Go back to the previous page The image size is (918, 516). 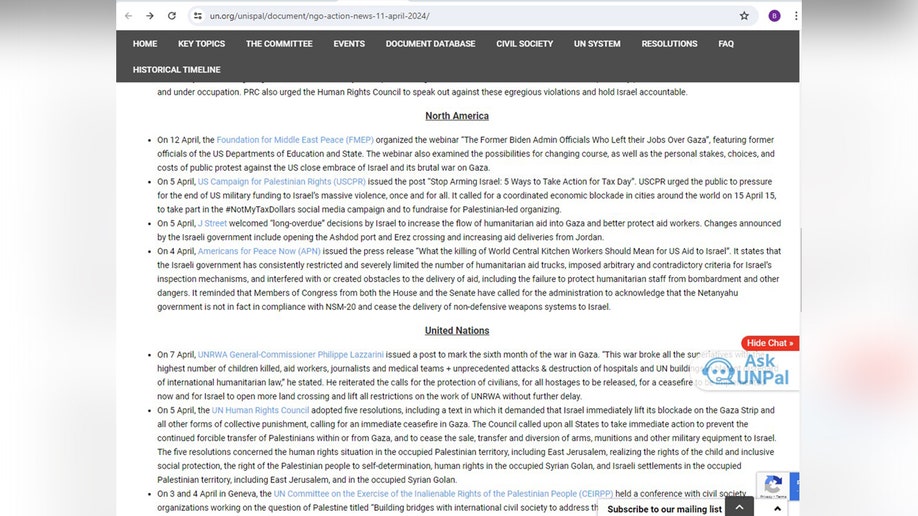(x=128, y=16)
